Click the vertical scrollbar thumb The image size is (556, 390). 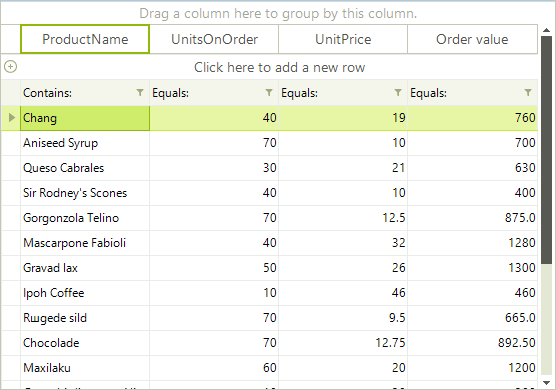[546, 150]
